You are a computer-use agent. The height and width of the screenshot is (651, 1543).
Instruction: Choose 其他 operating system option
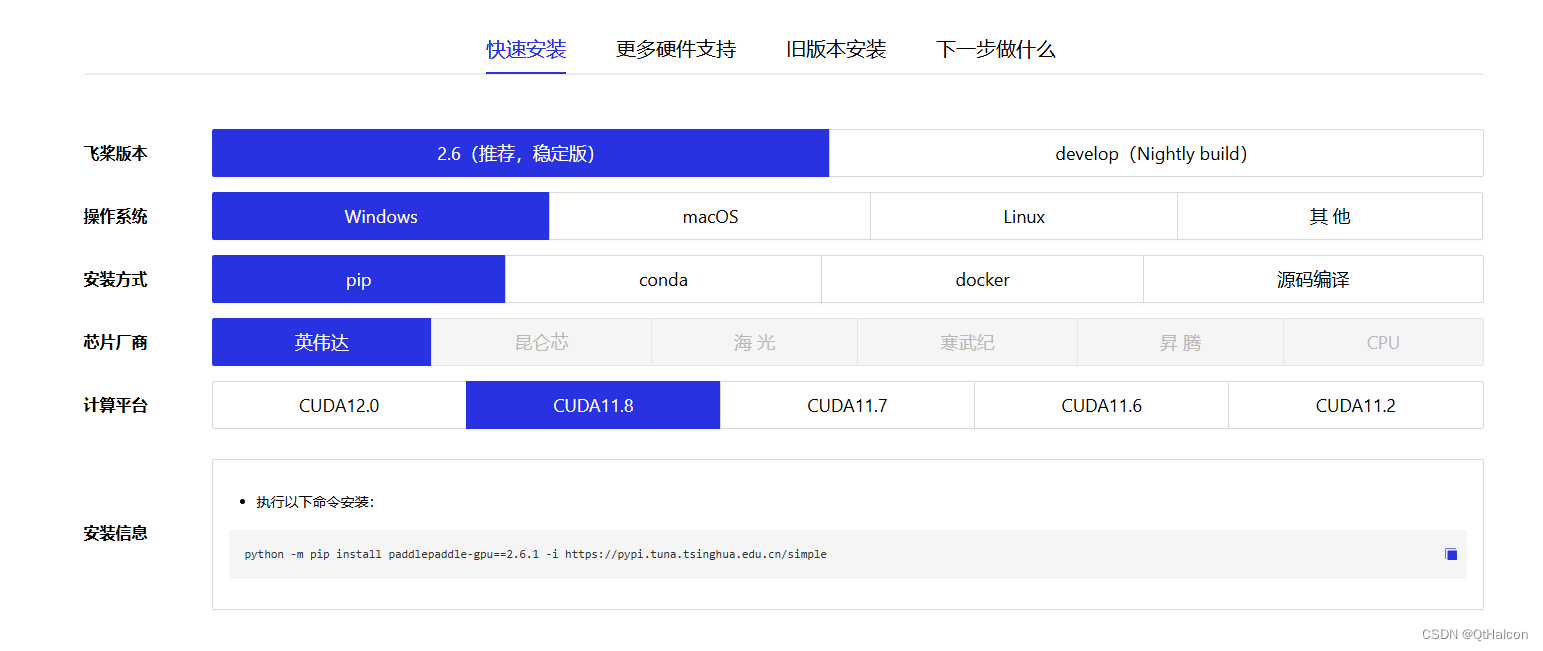[1330, 216]
